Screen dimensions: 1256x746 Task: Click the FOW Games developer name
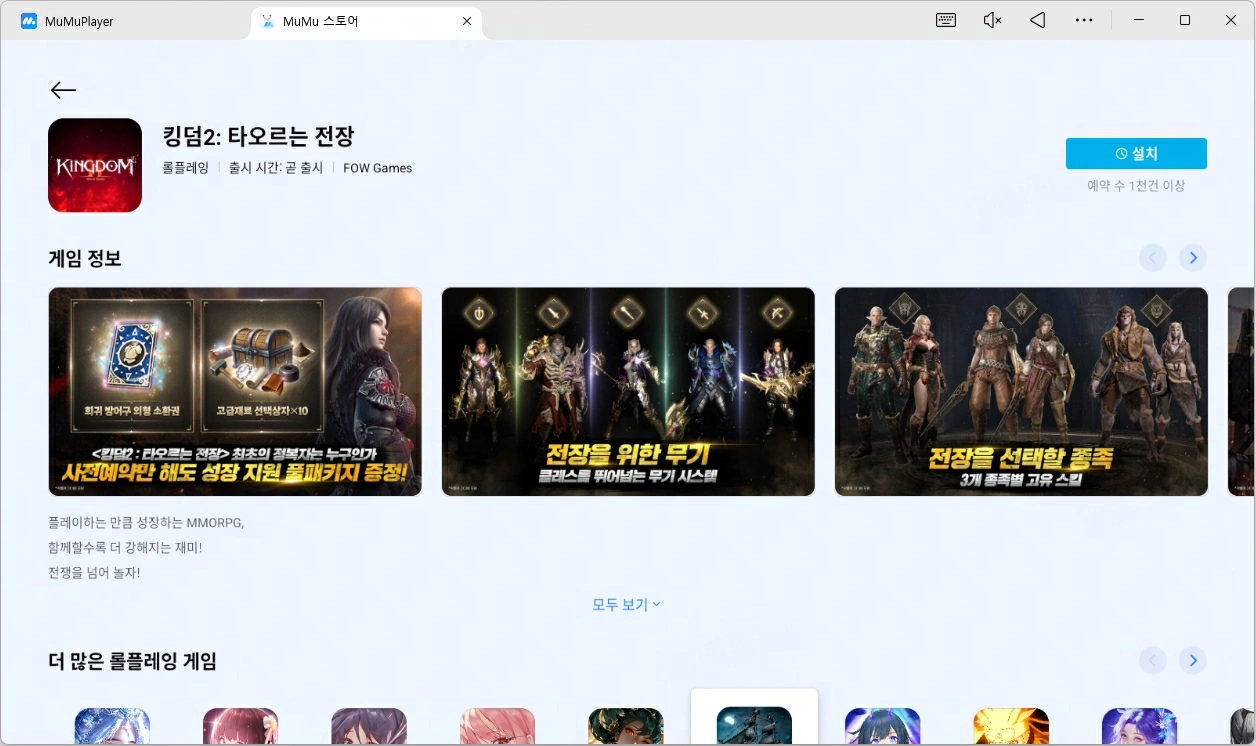(x=378, y=168)
